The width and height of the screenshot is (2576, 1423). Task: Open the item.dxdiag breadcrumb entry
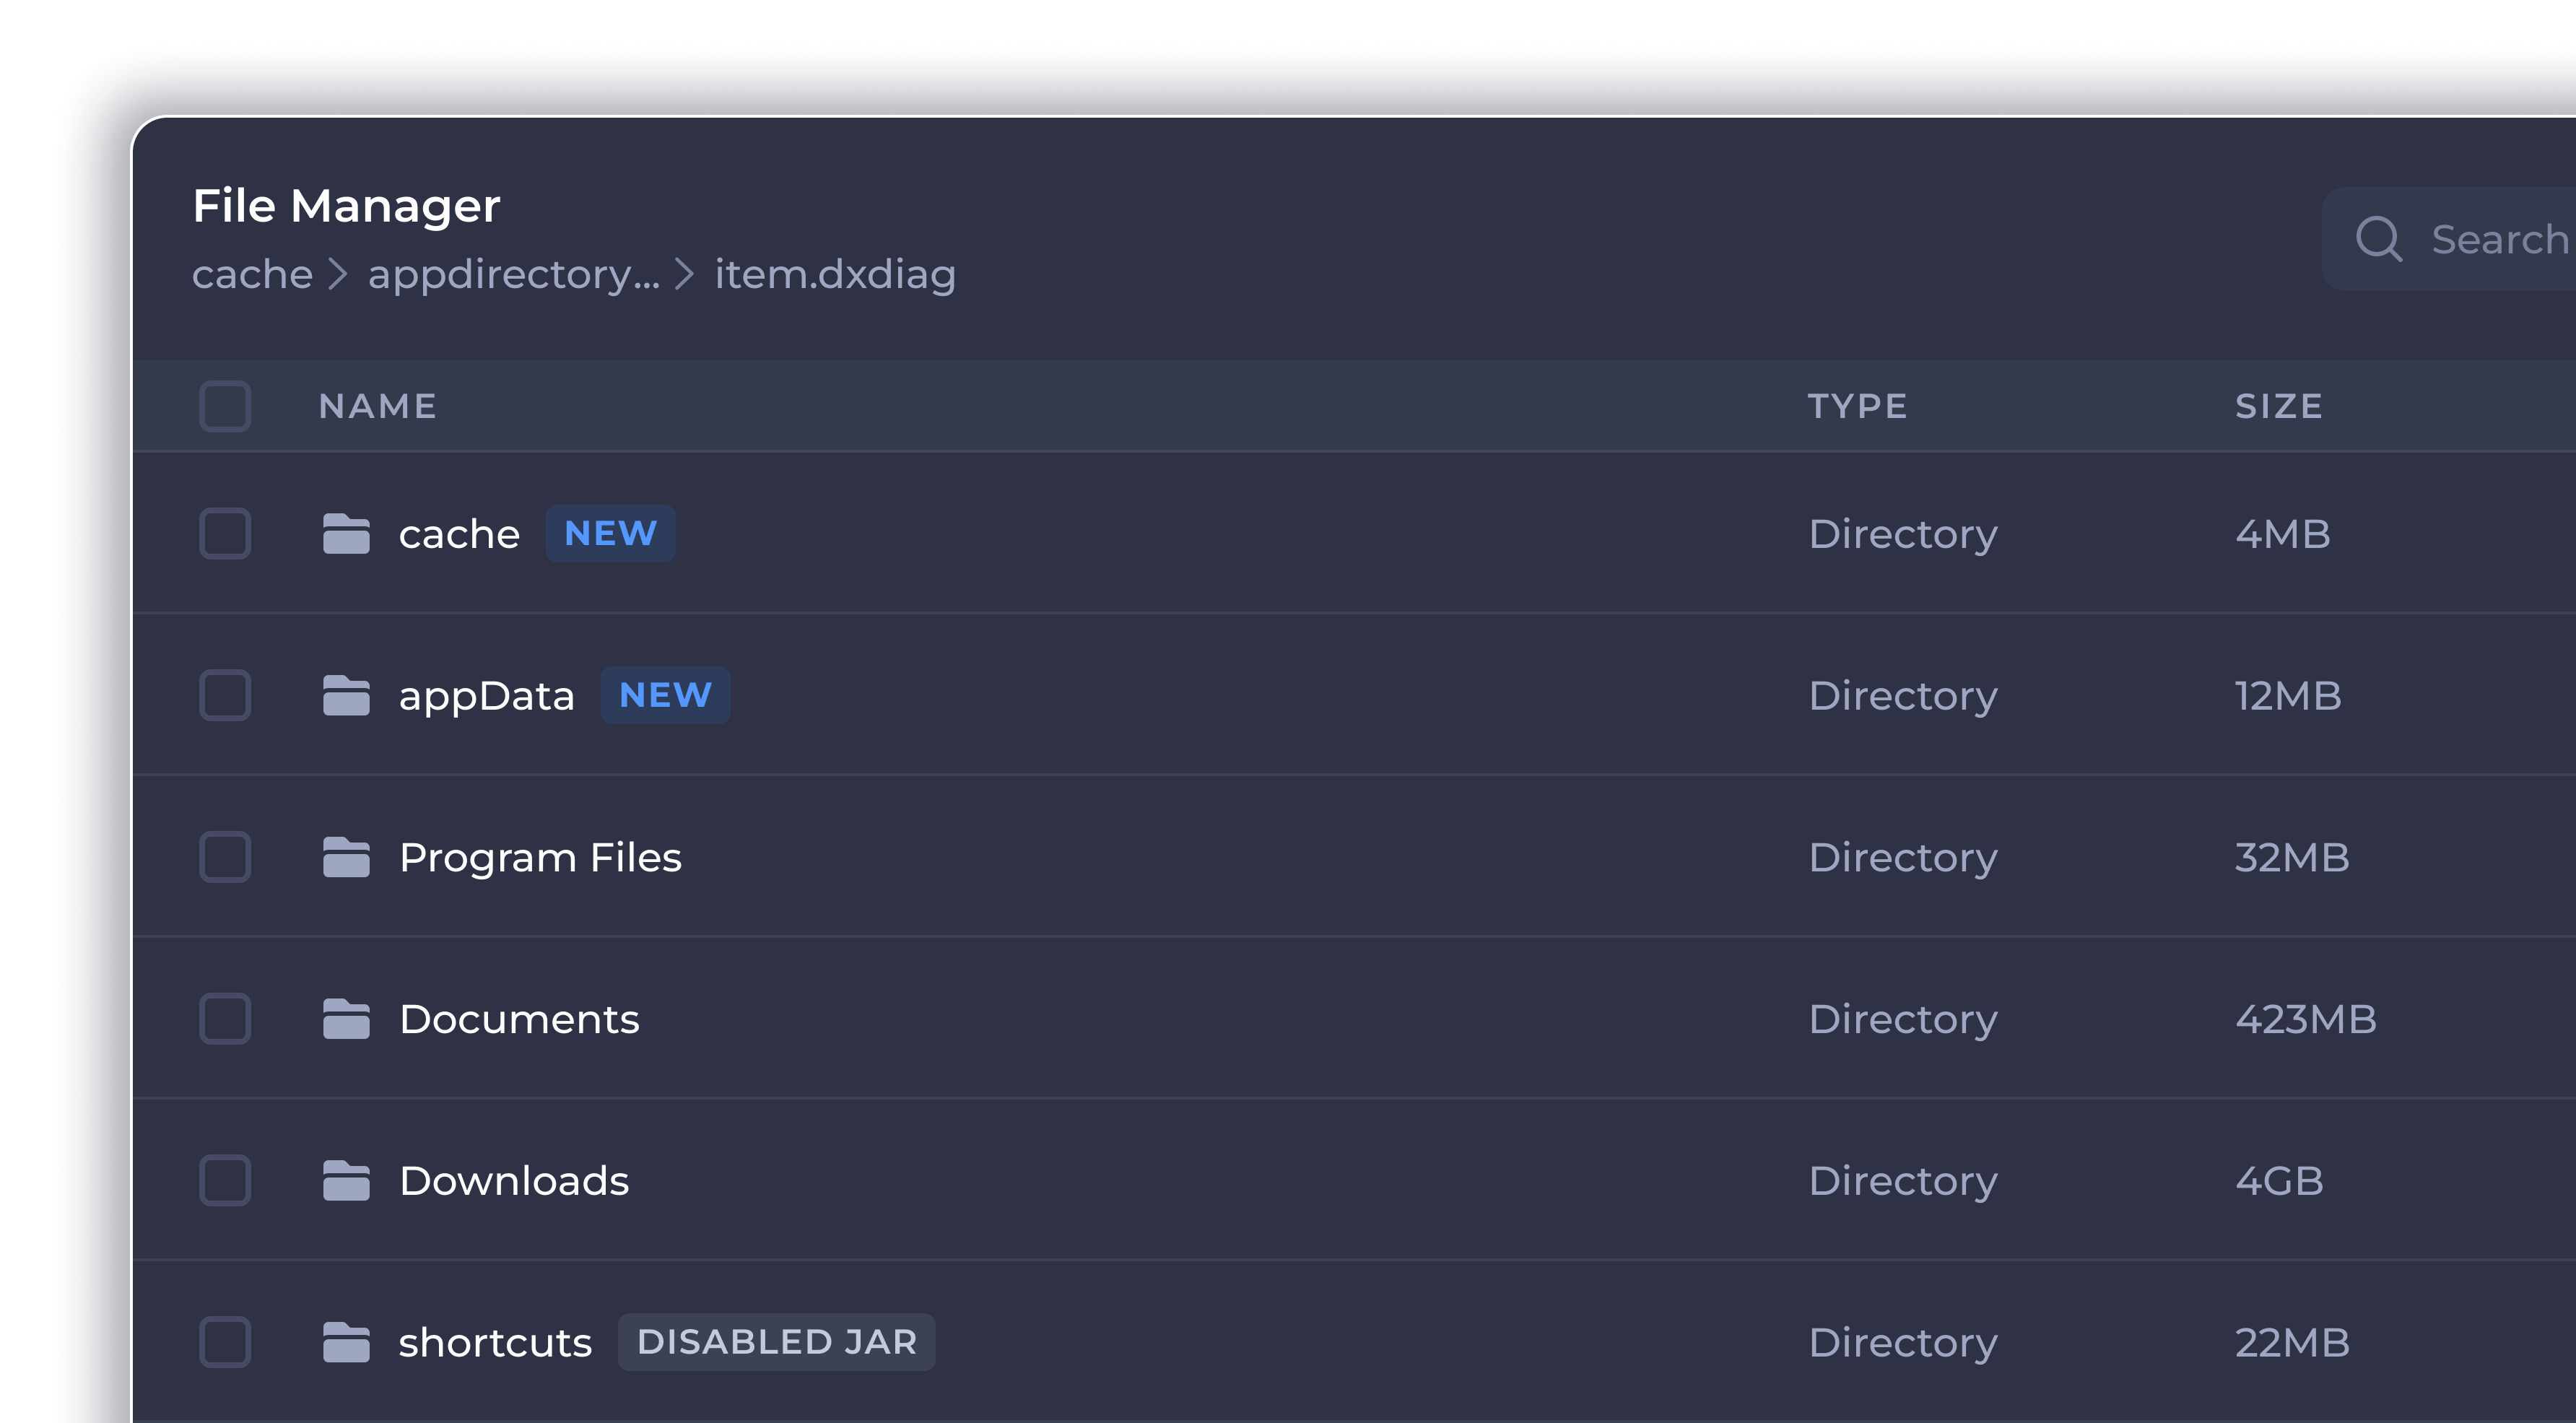pyautogui.click(x=834, y=274)
